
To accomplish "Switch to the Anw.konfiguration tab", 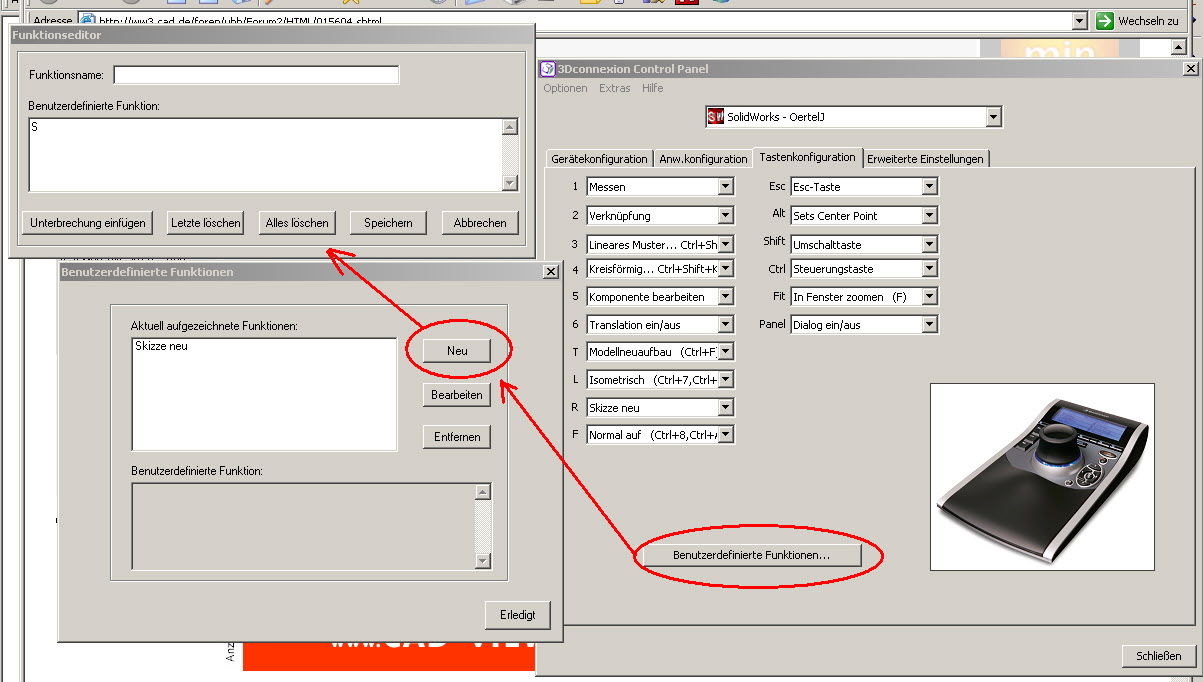I will pyautogui.click(x=703, y=159).
